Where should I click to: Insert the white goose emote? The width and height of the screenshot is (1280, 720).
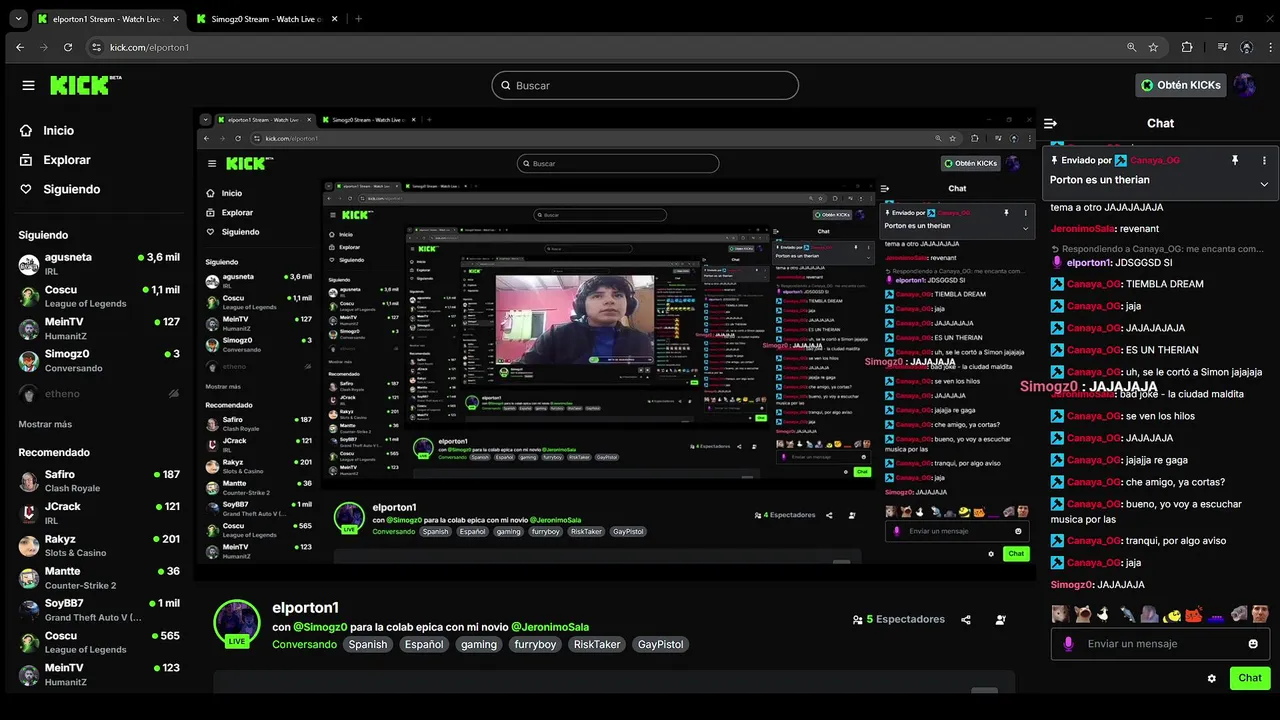[1103, 614]
